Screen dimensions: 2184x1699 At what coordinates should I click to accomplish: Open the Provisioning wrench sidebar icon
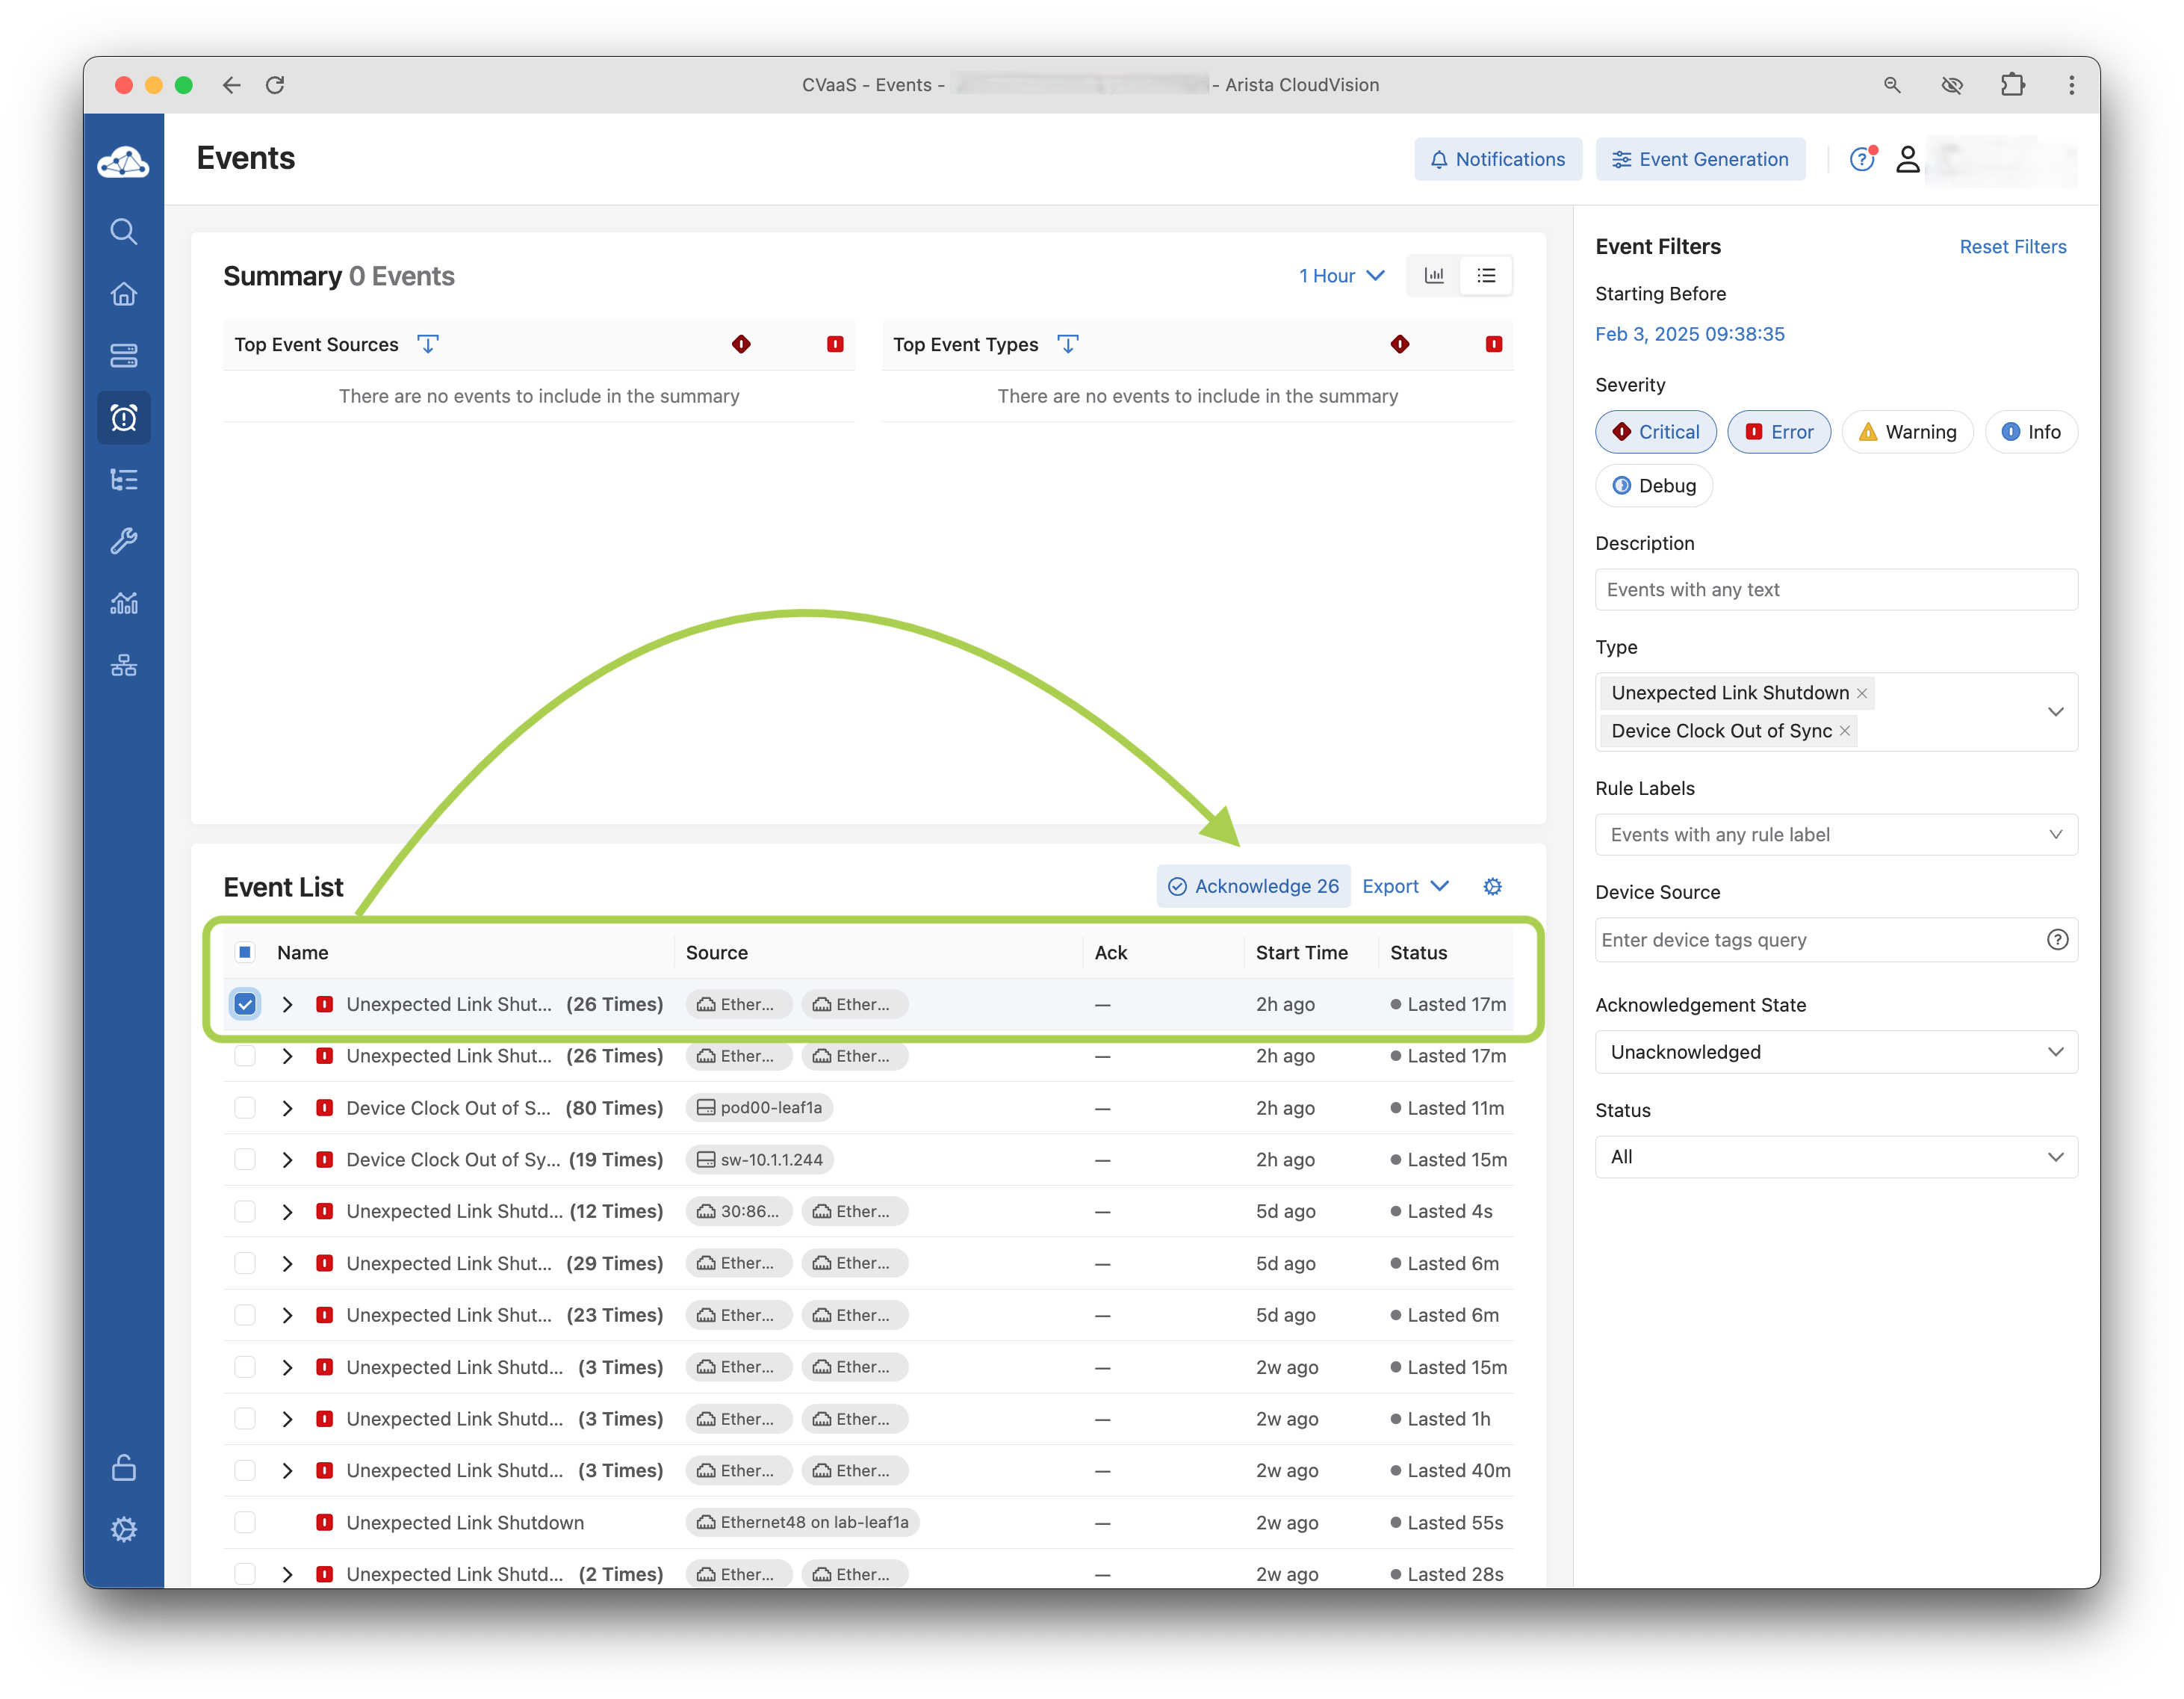(x=123, y=541)
